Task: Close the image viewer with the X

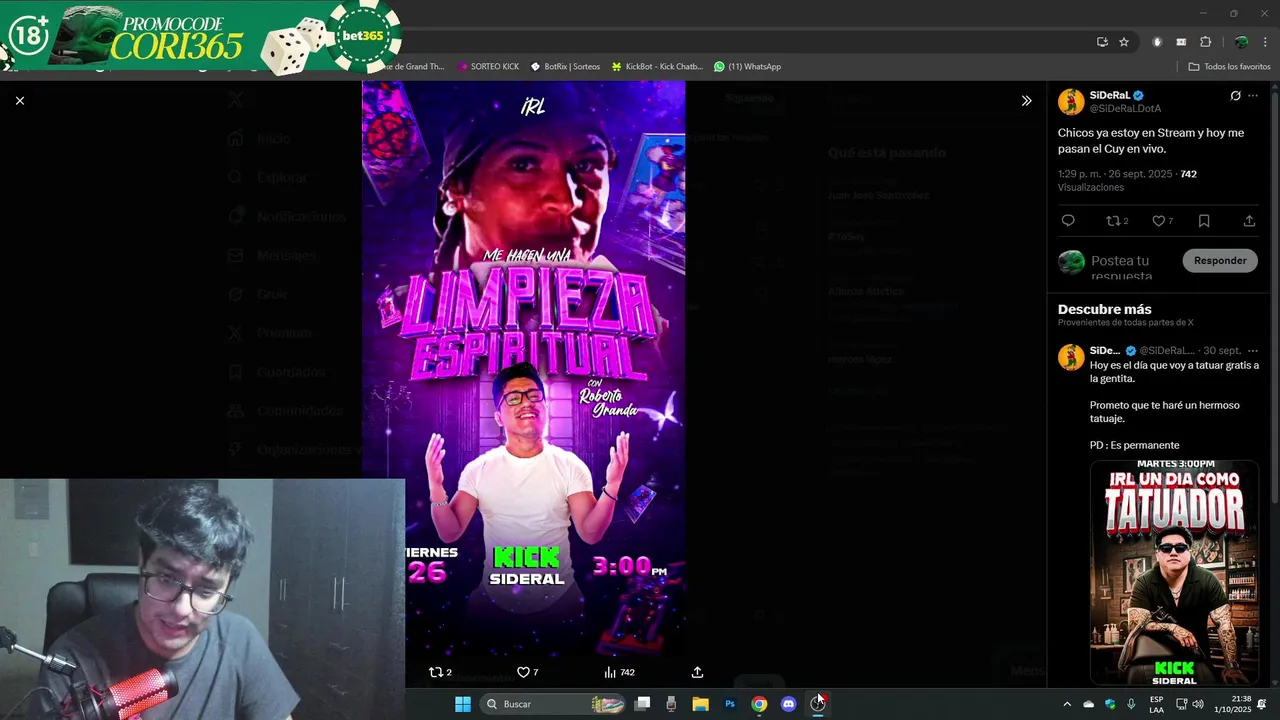Action: tap(19, 100)
